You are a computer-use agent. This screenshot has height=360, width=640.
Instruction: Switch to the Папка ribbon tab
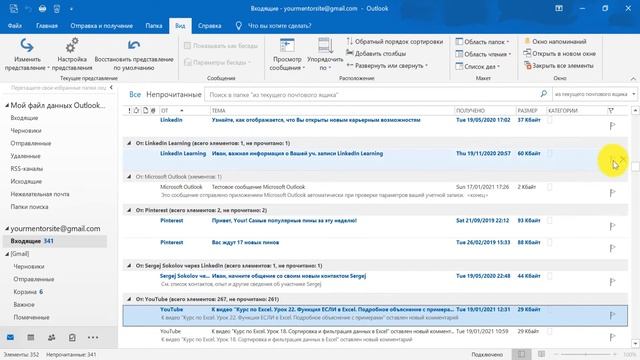[154, 26]
